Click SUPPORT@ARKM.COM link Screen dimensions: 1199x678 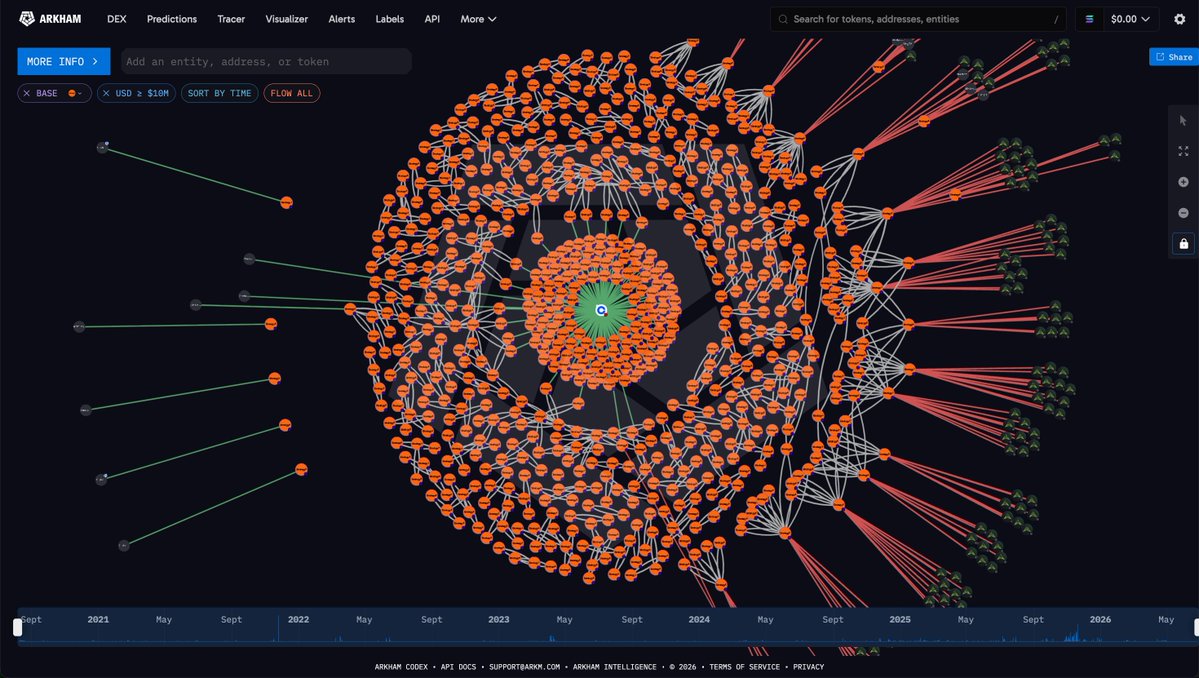click(x=525, y=667)
